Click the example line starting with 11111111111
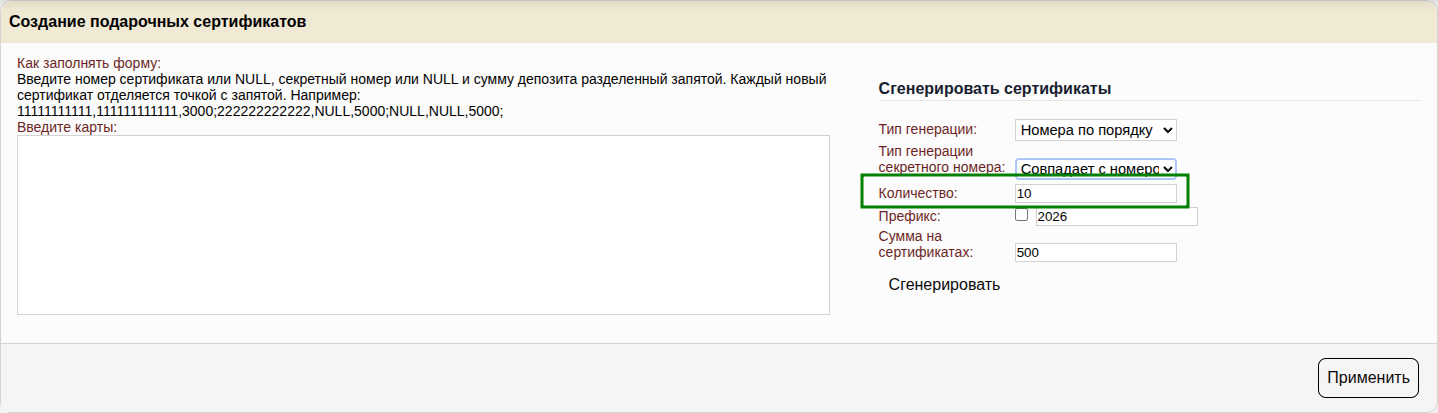Screen dimensions: 1438x413 (x=260, y=111)
